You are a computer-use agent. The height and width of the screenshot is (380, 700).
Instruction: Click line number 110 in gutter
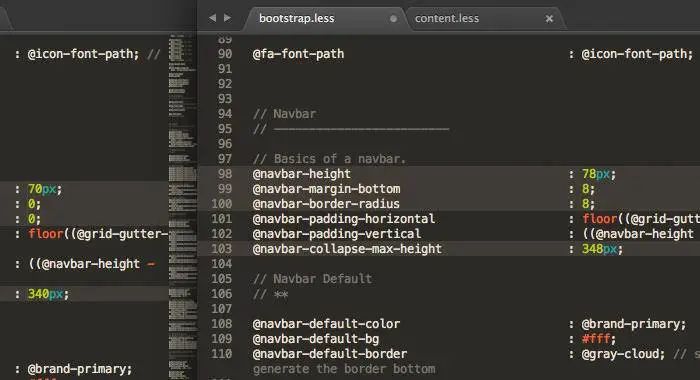click(222, 354)
